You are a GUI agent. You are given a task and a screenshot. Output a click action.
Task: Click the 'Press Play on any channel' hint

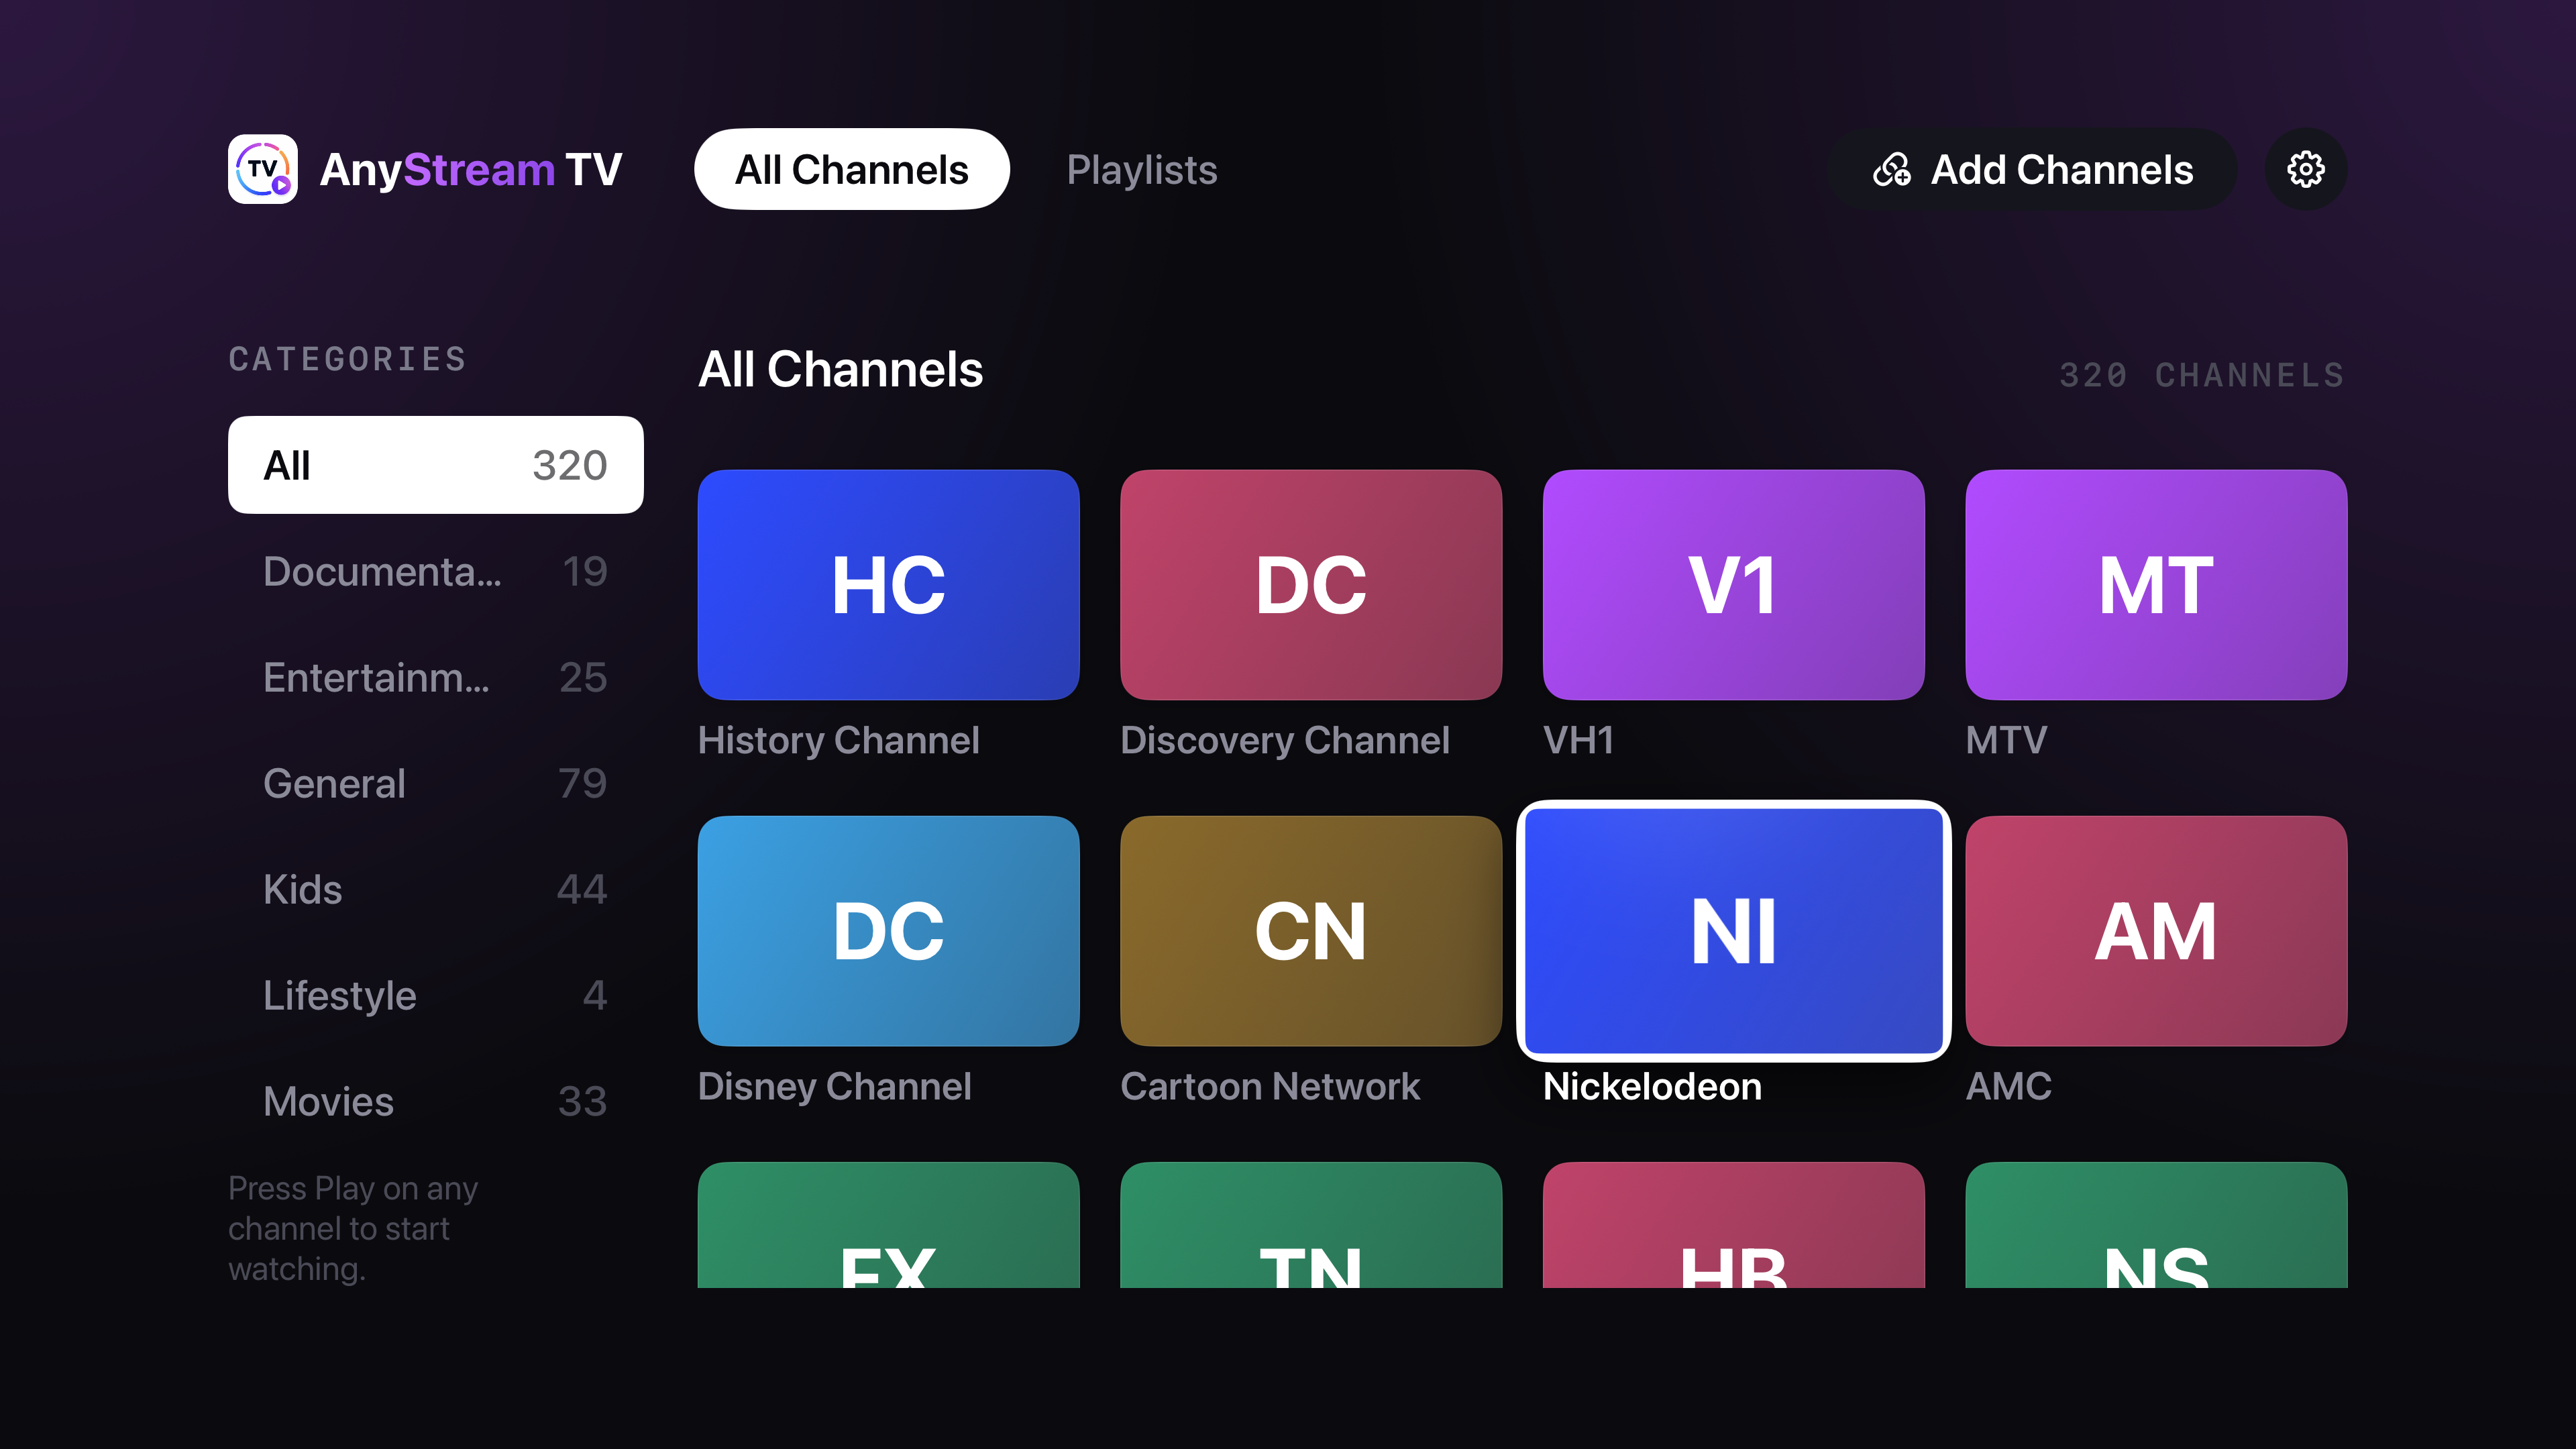[x=353, y=1228]
